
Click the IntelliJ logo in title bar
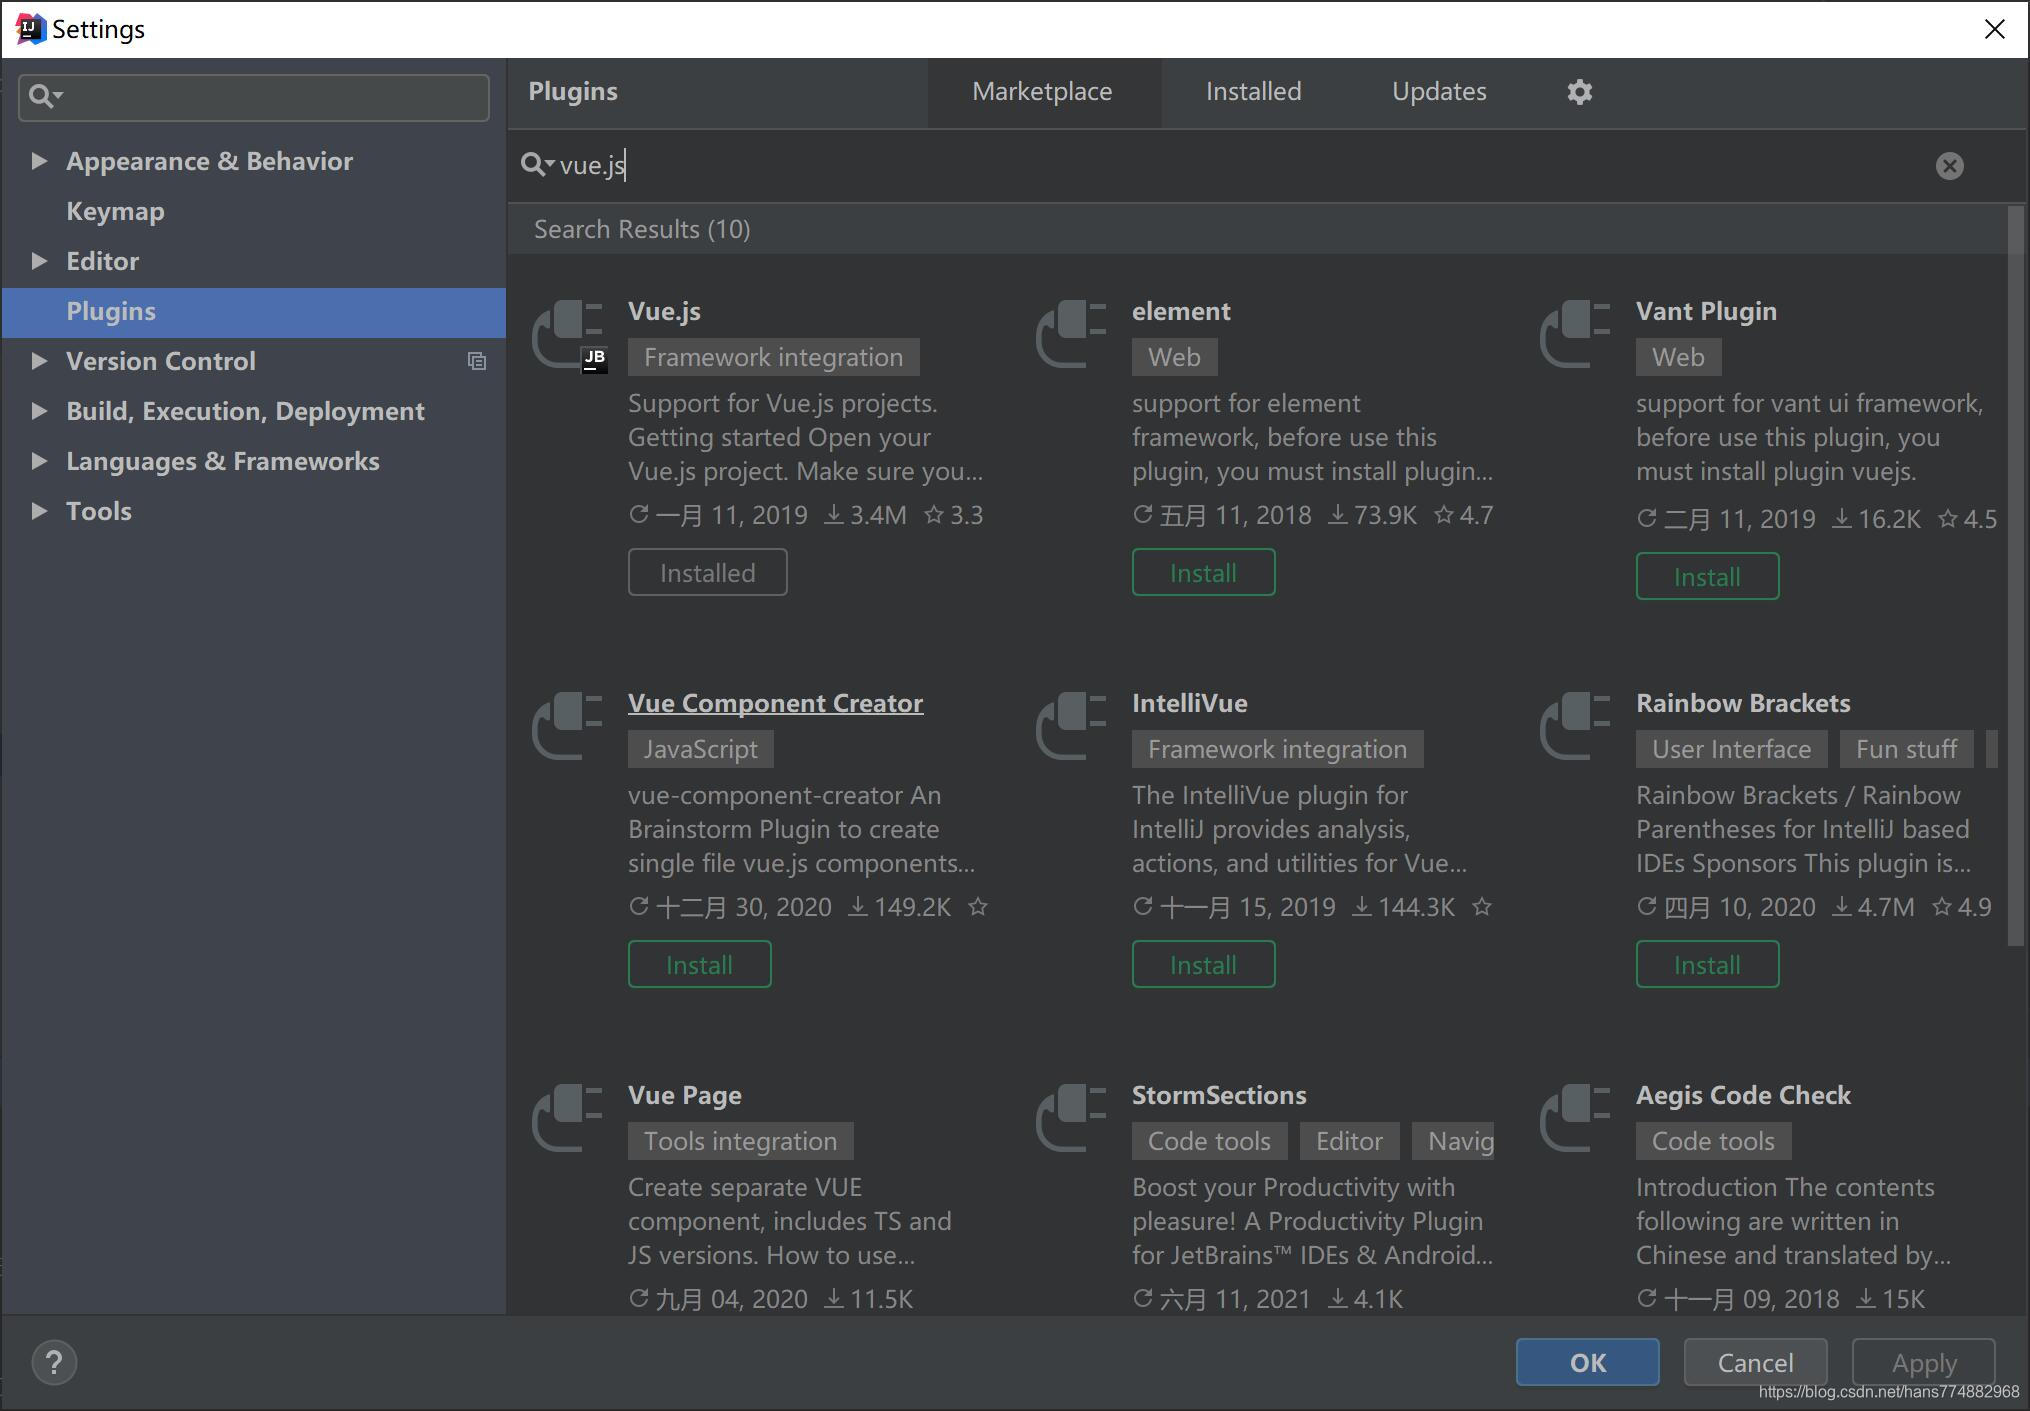pos(30,29)
